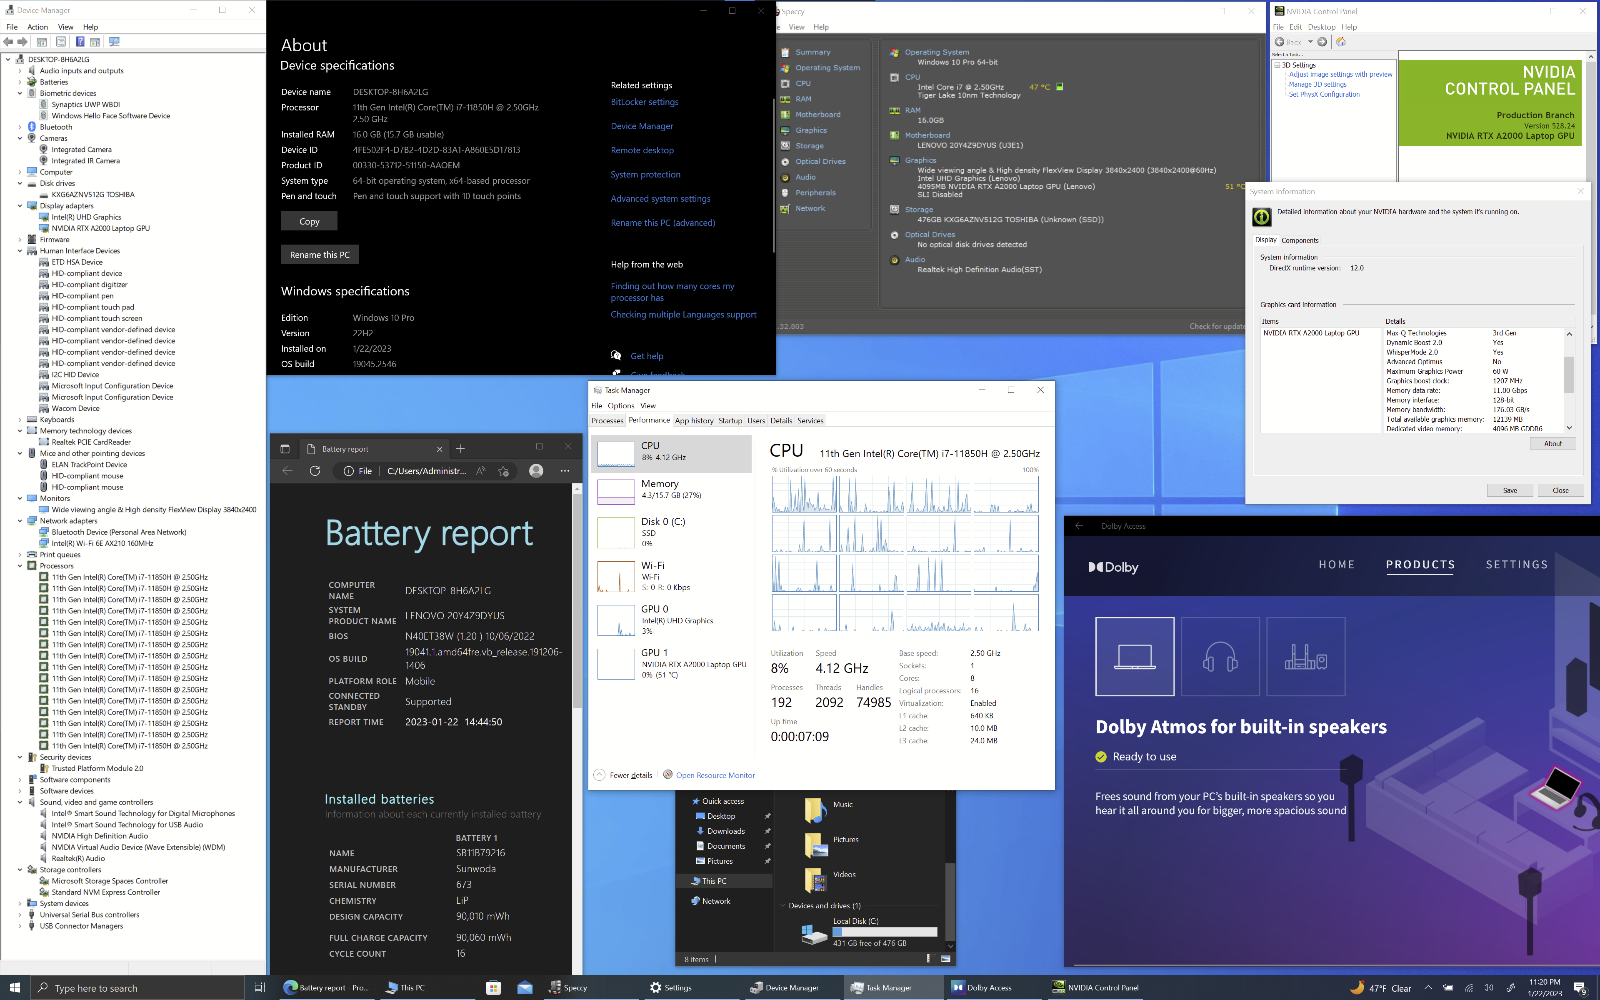The height and width of the screenshot is (1000, 1600).
Task: Collapse the Processors node
Action: [19, 566]
